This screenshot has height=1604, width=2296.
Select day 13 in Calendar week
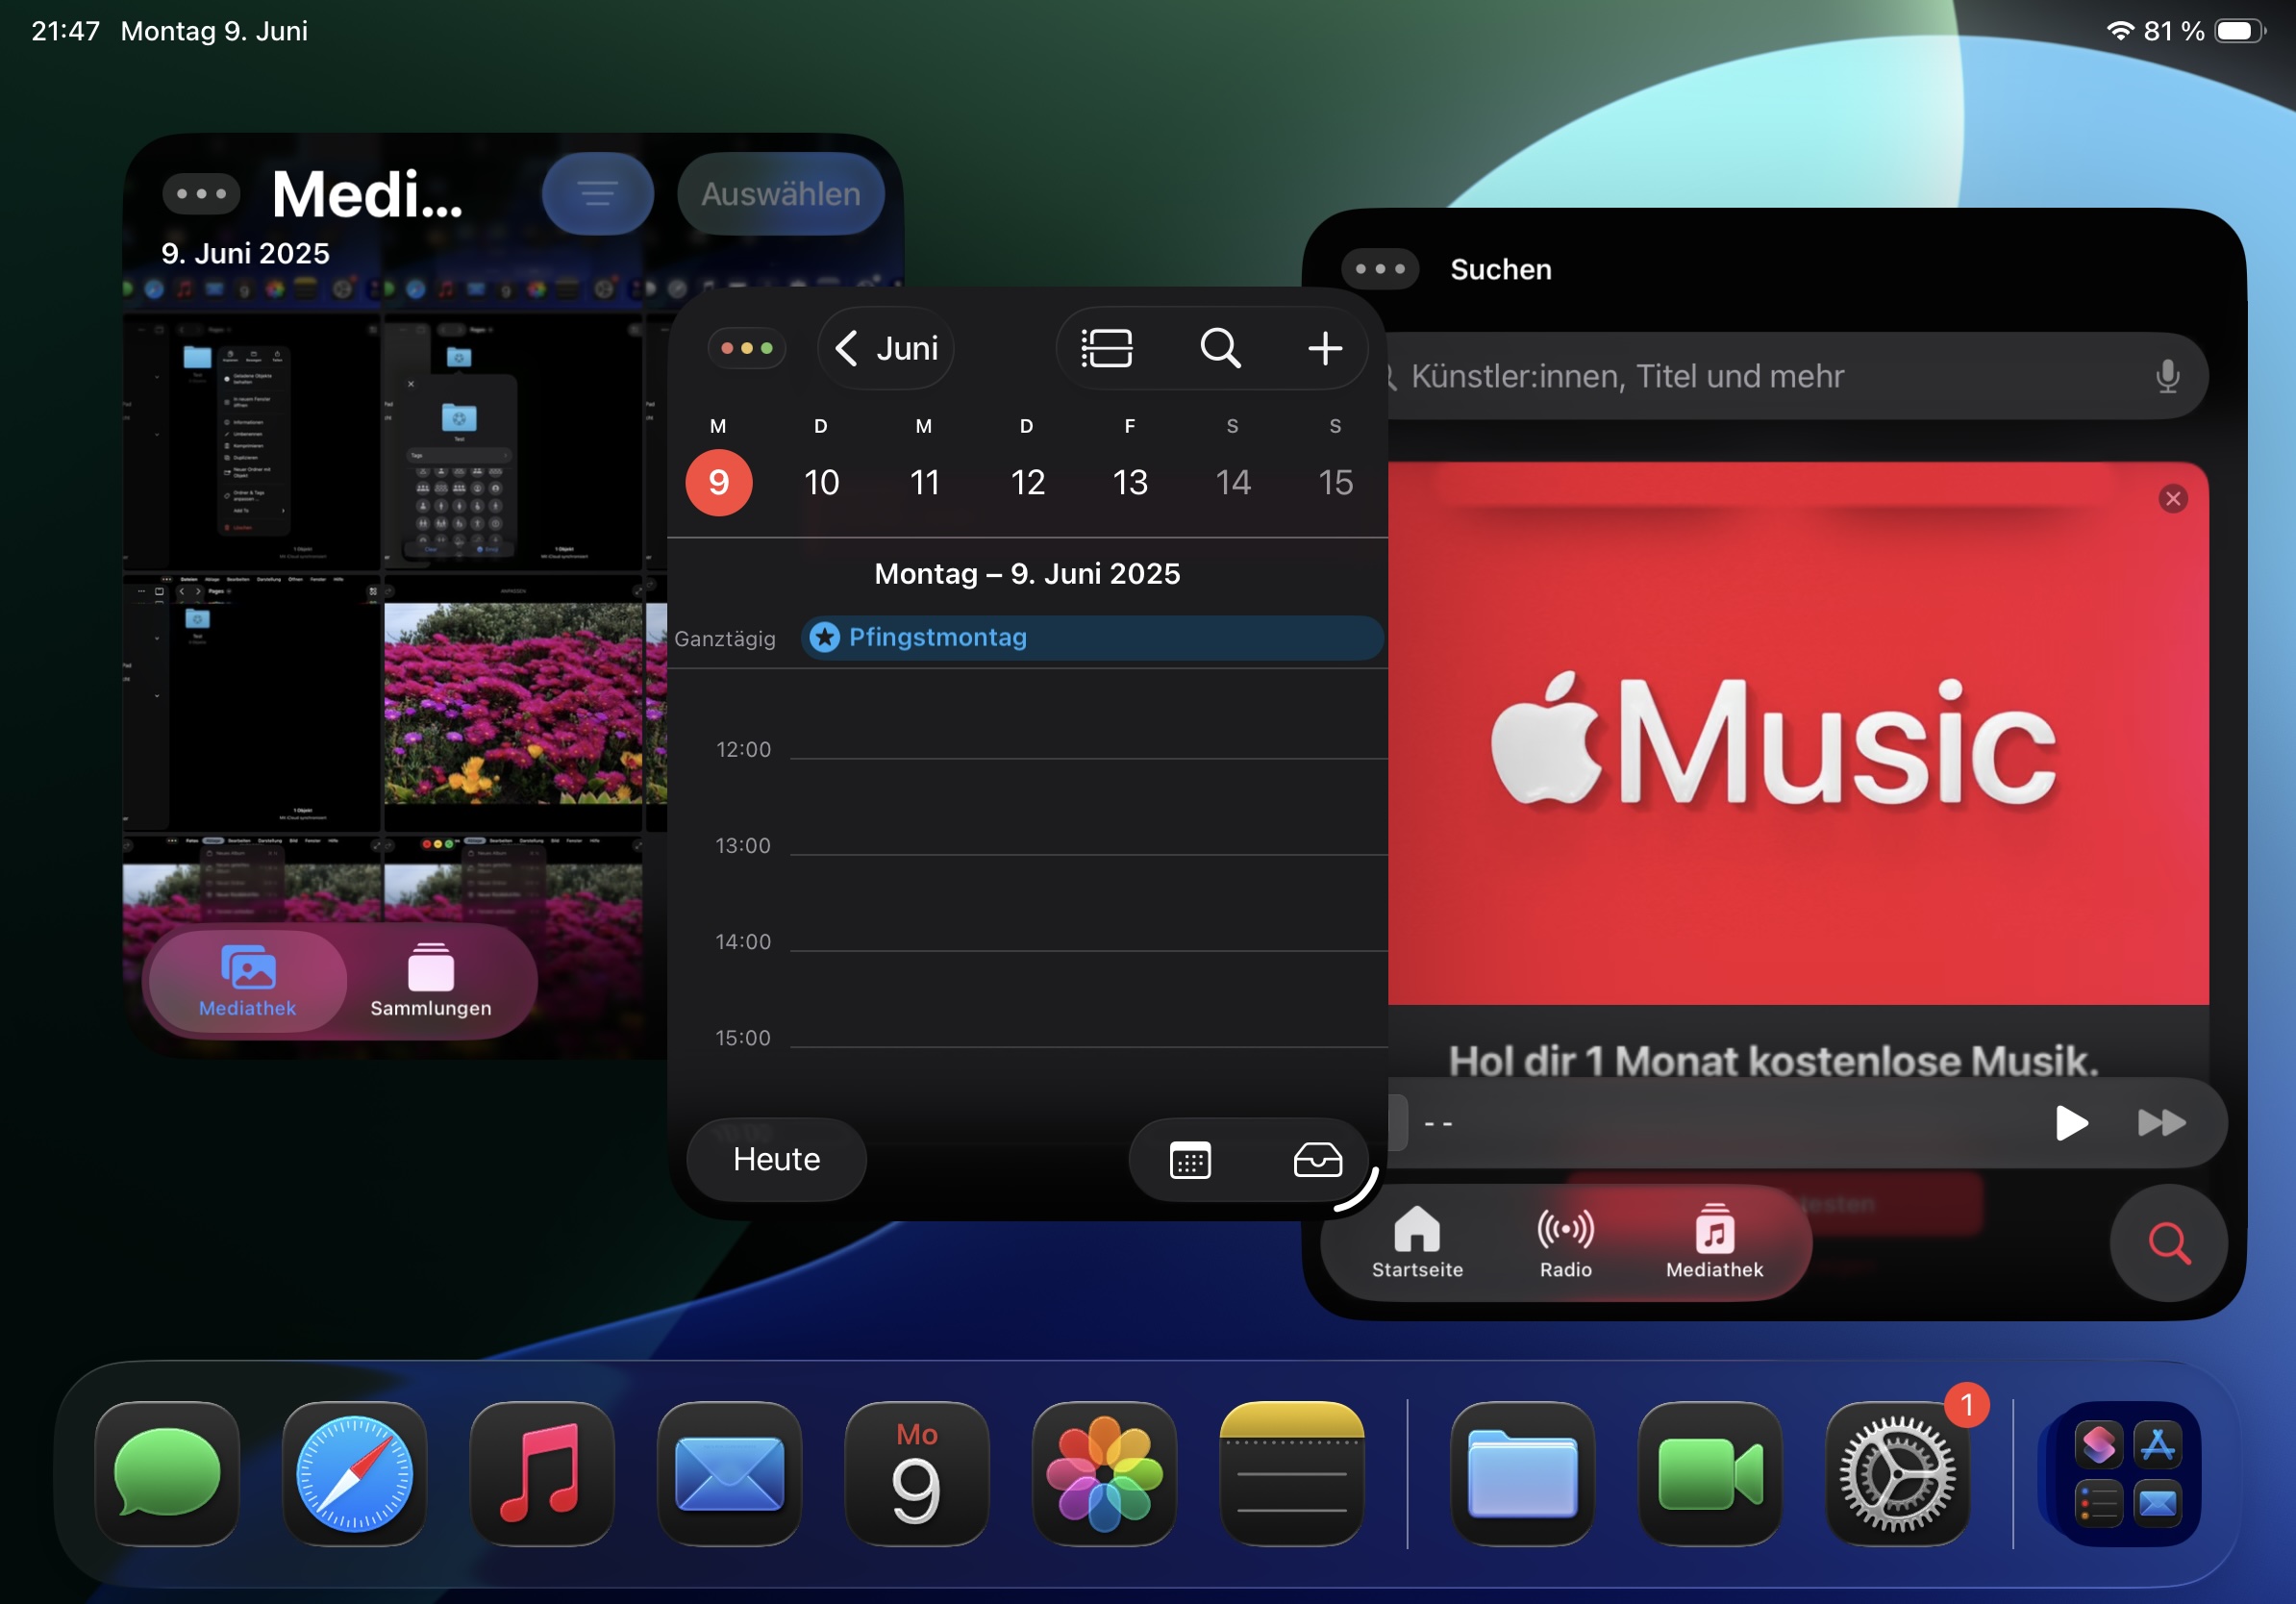tap(1130, 482)
